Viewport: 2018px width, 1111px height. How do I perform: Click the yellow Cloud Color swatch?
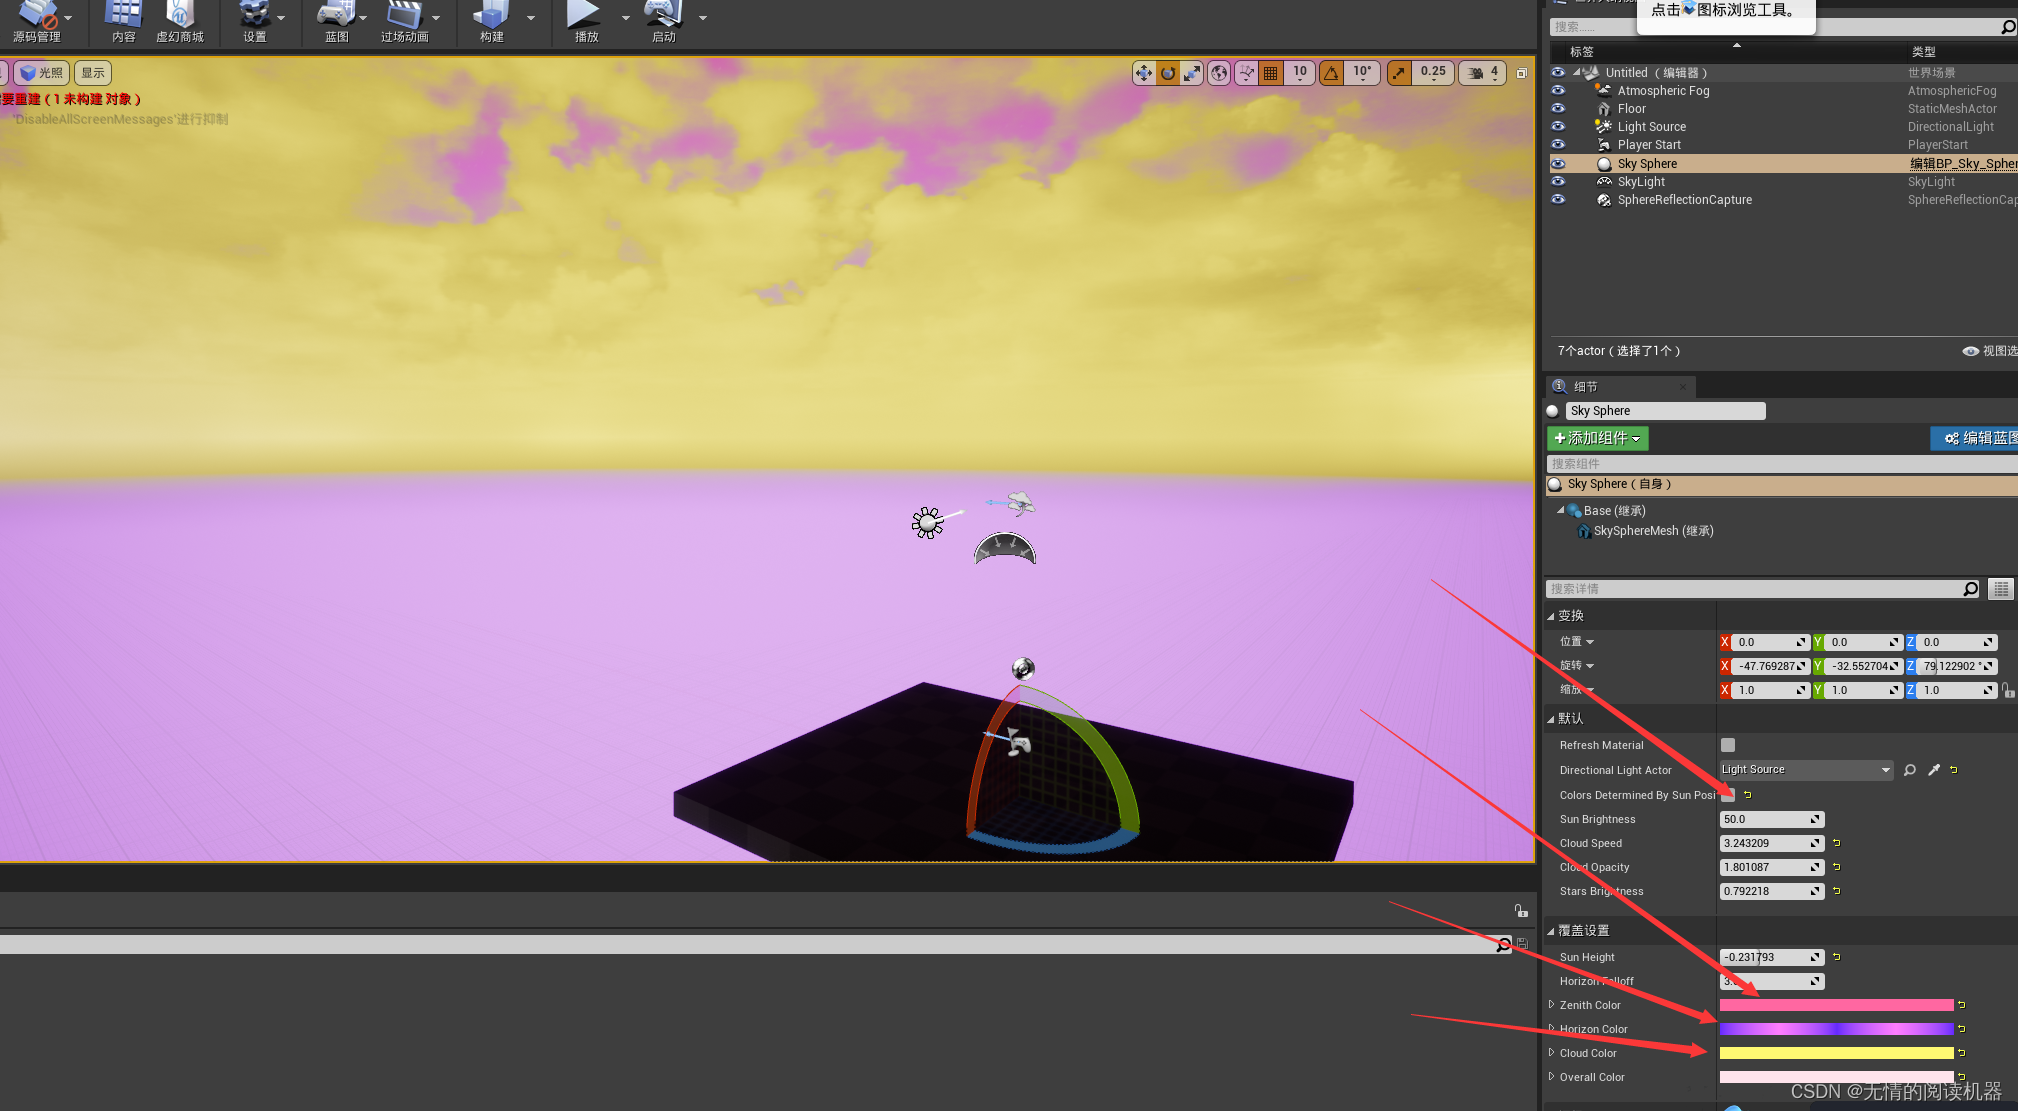click(x=1836, y=1053)
